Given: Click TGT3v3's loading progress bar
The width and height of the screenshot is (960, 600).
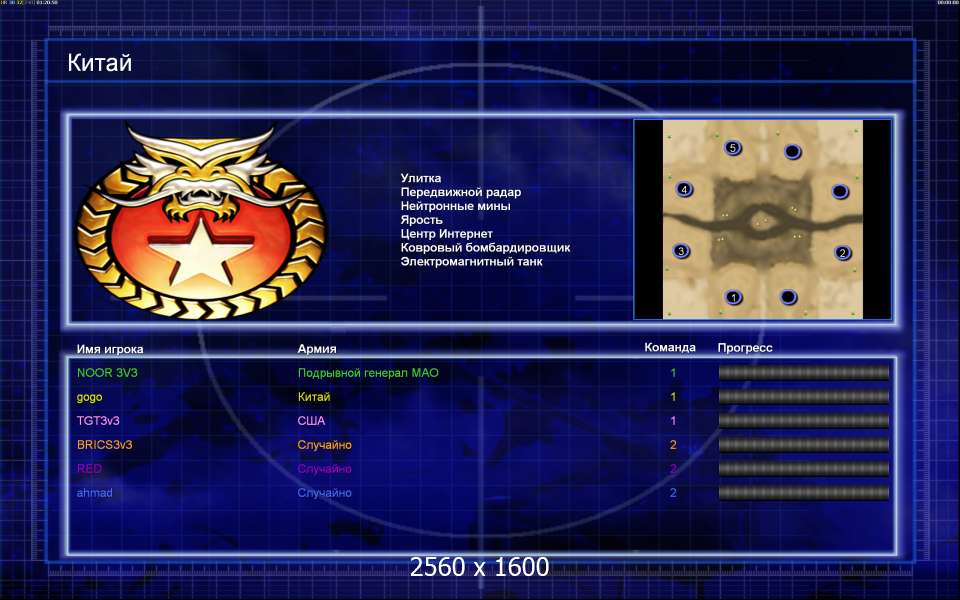Looking at the screenshot, I should click(x=803, y=421).
